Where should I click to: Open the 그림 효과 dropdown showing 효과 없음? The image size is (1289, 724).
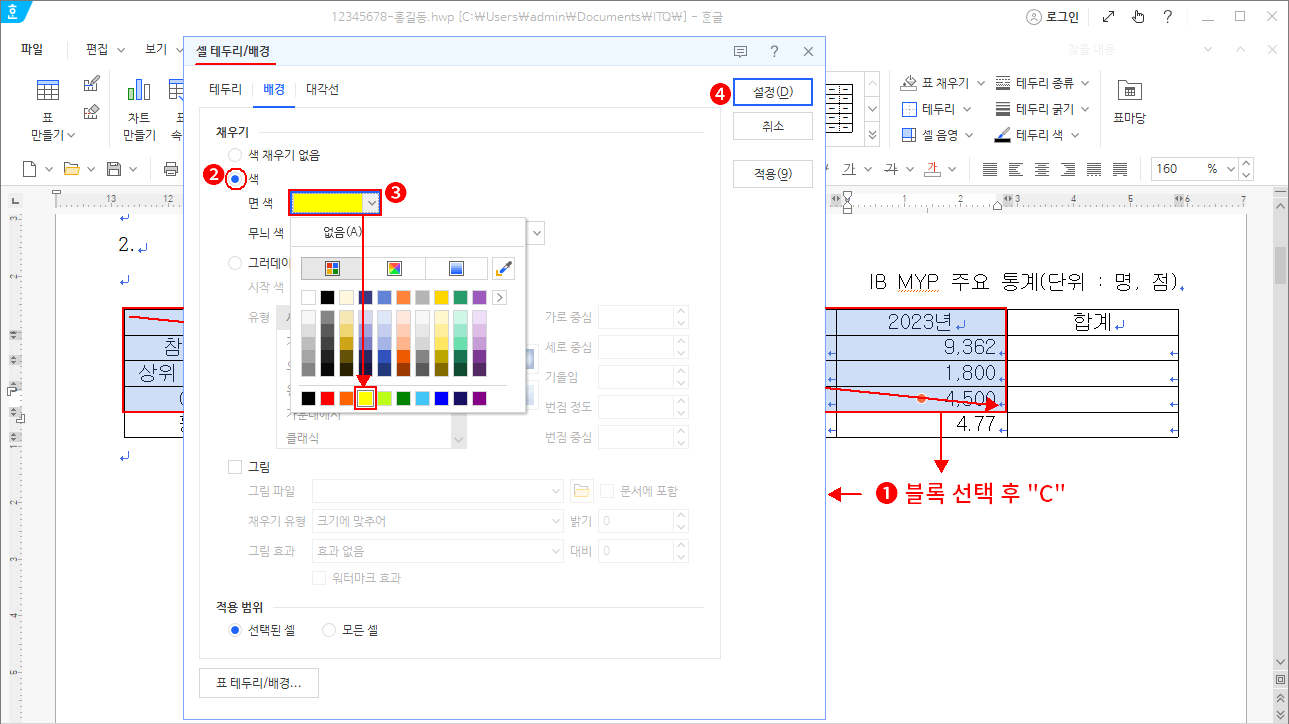pyautogui.click(x=555, y=550)
